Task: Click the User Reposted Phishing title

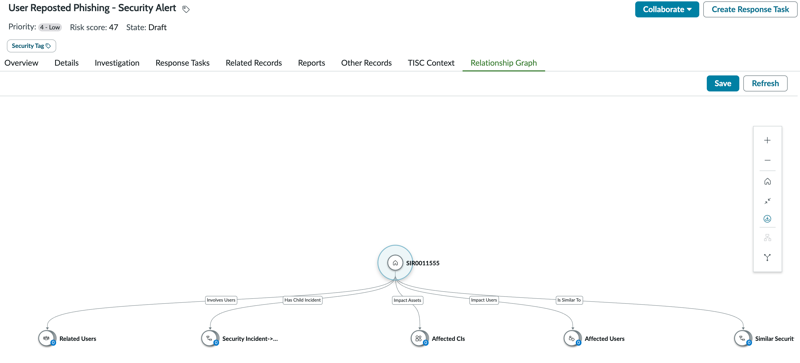Action: pos(92,9)
